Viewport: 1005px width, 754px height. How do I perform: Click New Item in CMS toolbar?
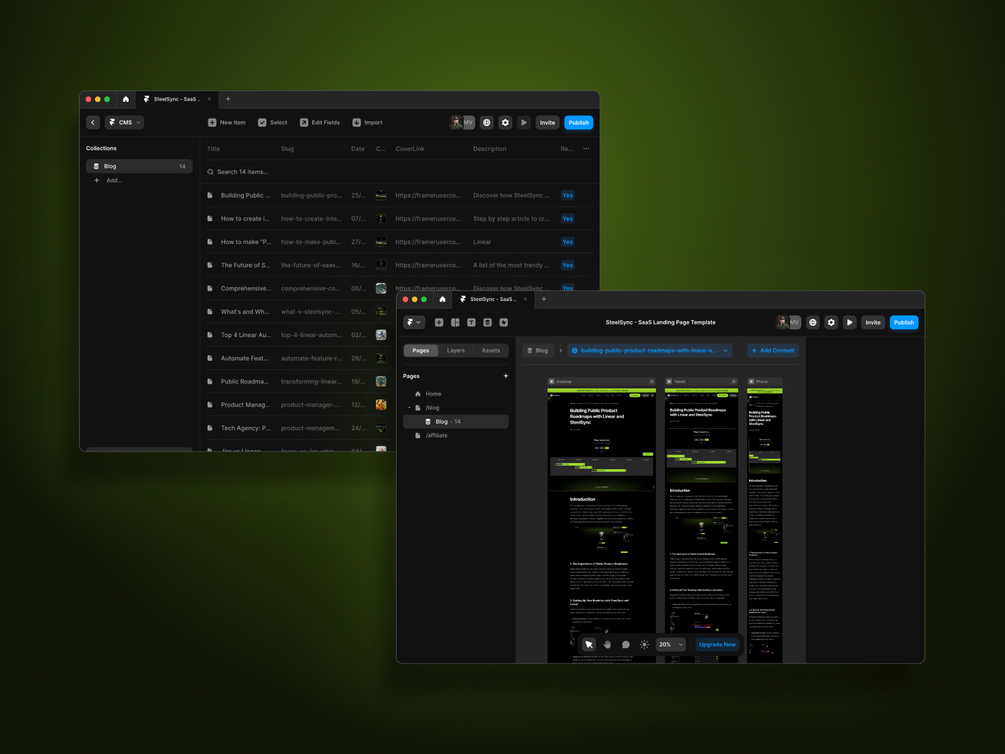coord(227,122)
